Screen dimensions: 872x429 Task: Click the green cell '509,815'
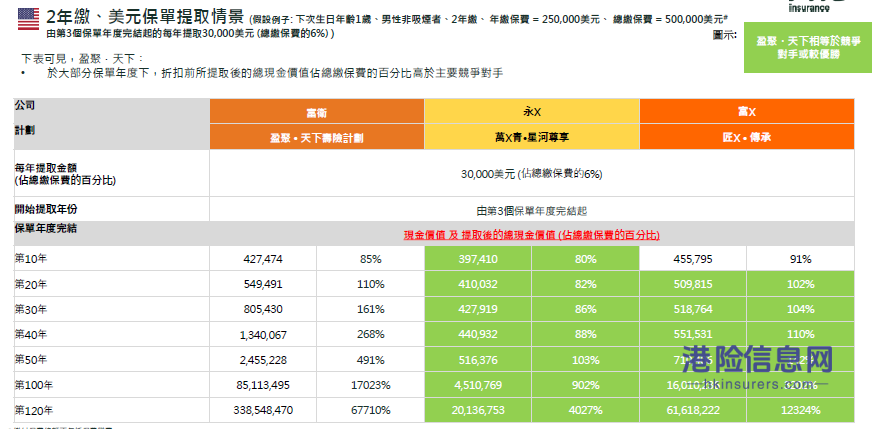(693, 284)
